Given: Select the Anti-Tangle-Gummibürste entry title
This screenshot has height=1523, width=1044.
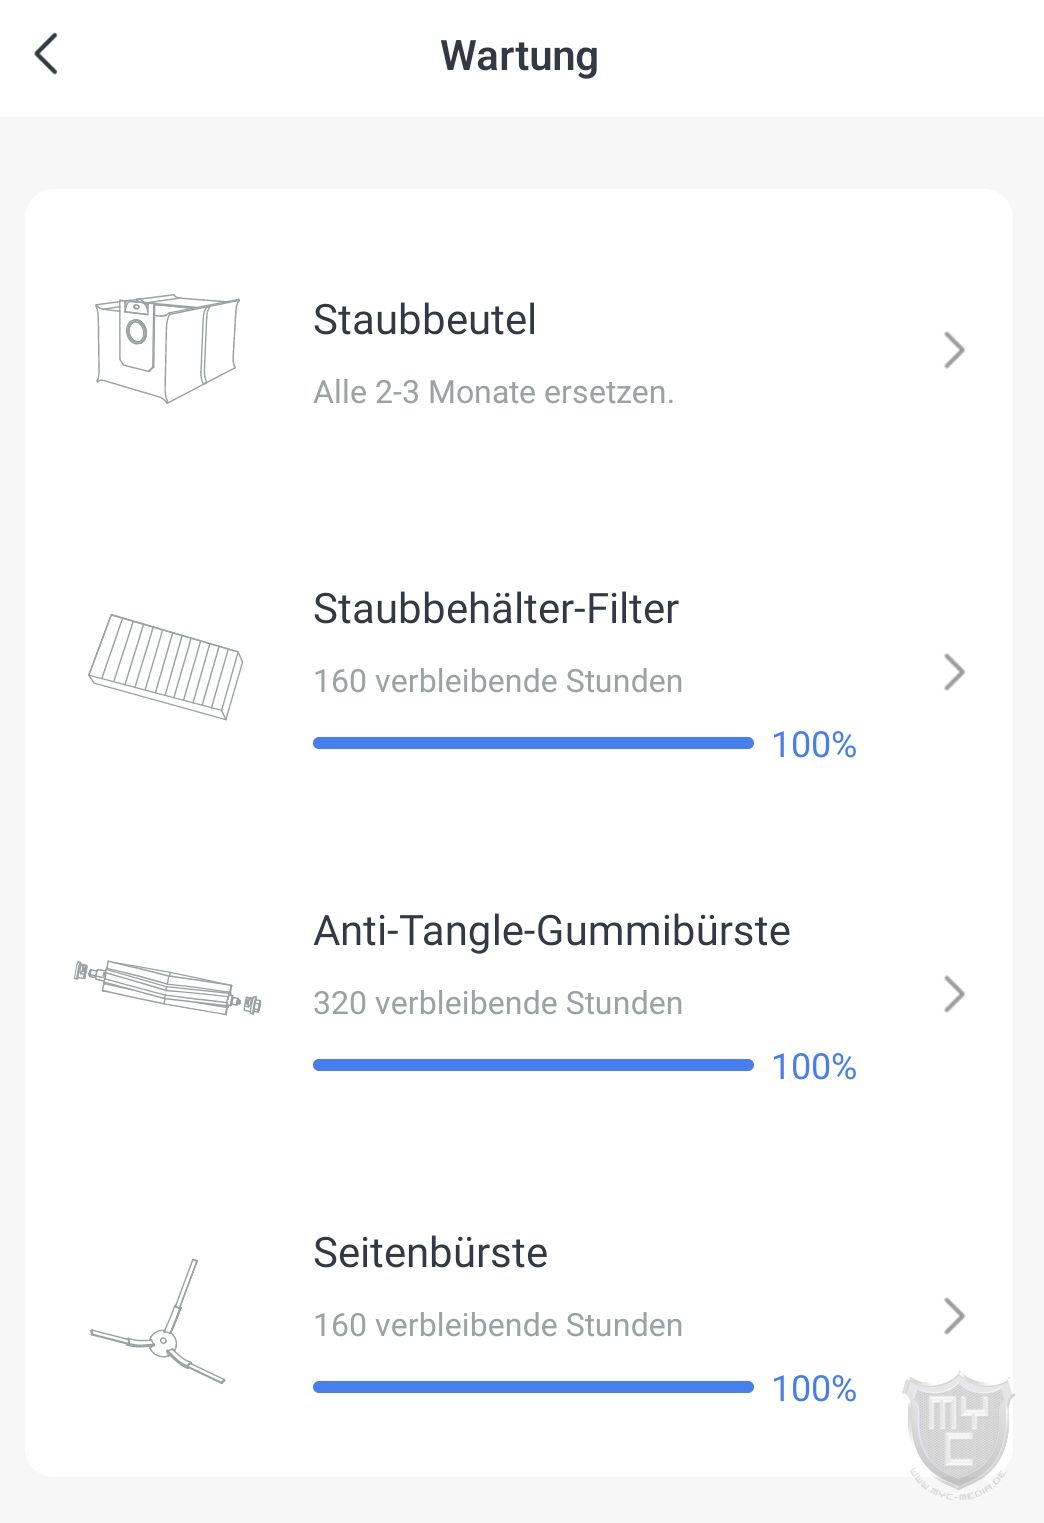Looking at the screenshot, I should coord(552,931).
